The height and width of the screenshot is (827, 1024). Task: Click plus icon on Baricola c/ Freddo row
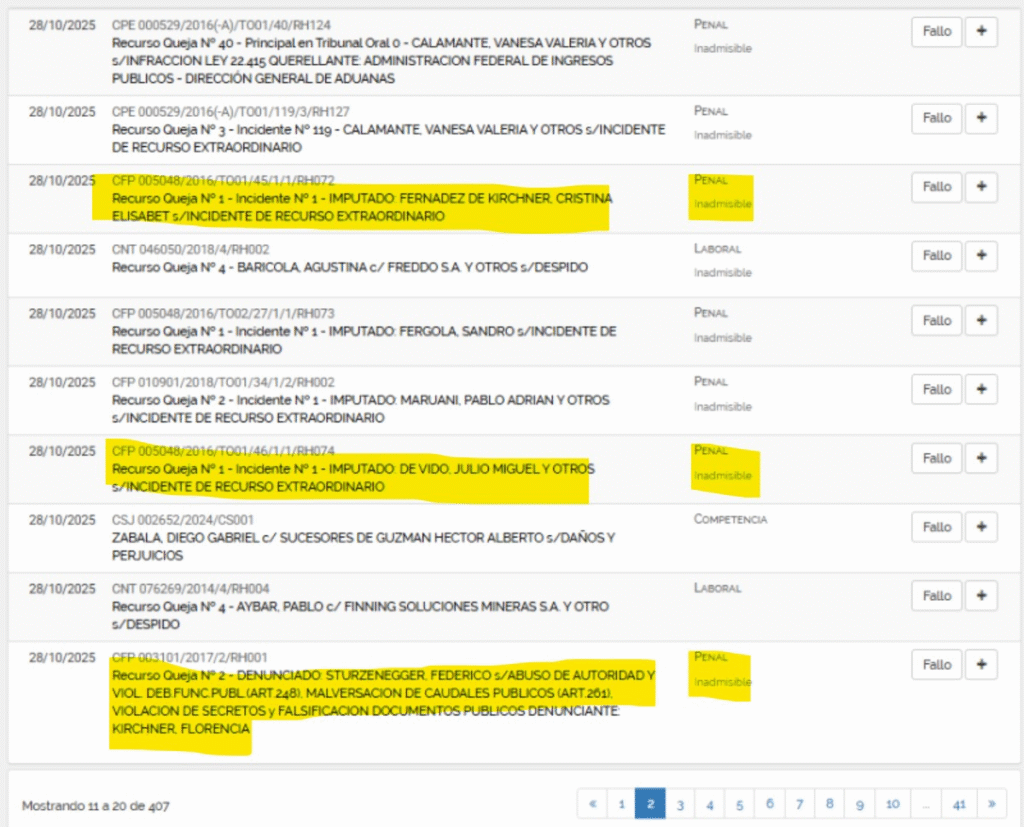980,256
